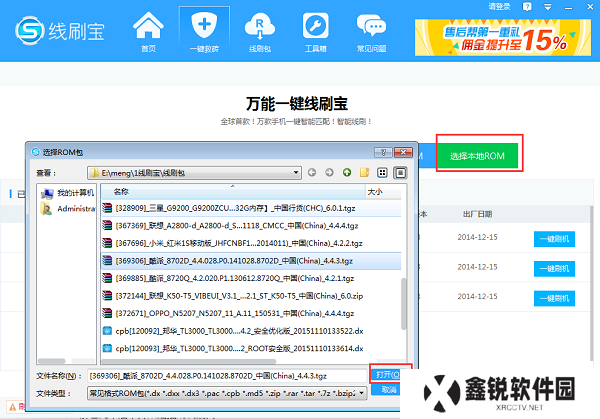600x419 pixels.
Task: Select 我的计算机 in the sidebar
Action: [67, 193]
